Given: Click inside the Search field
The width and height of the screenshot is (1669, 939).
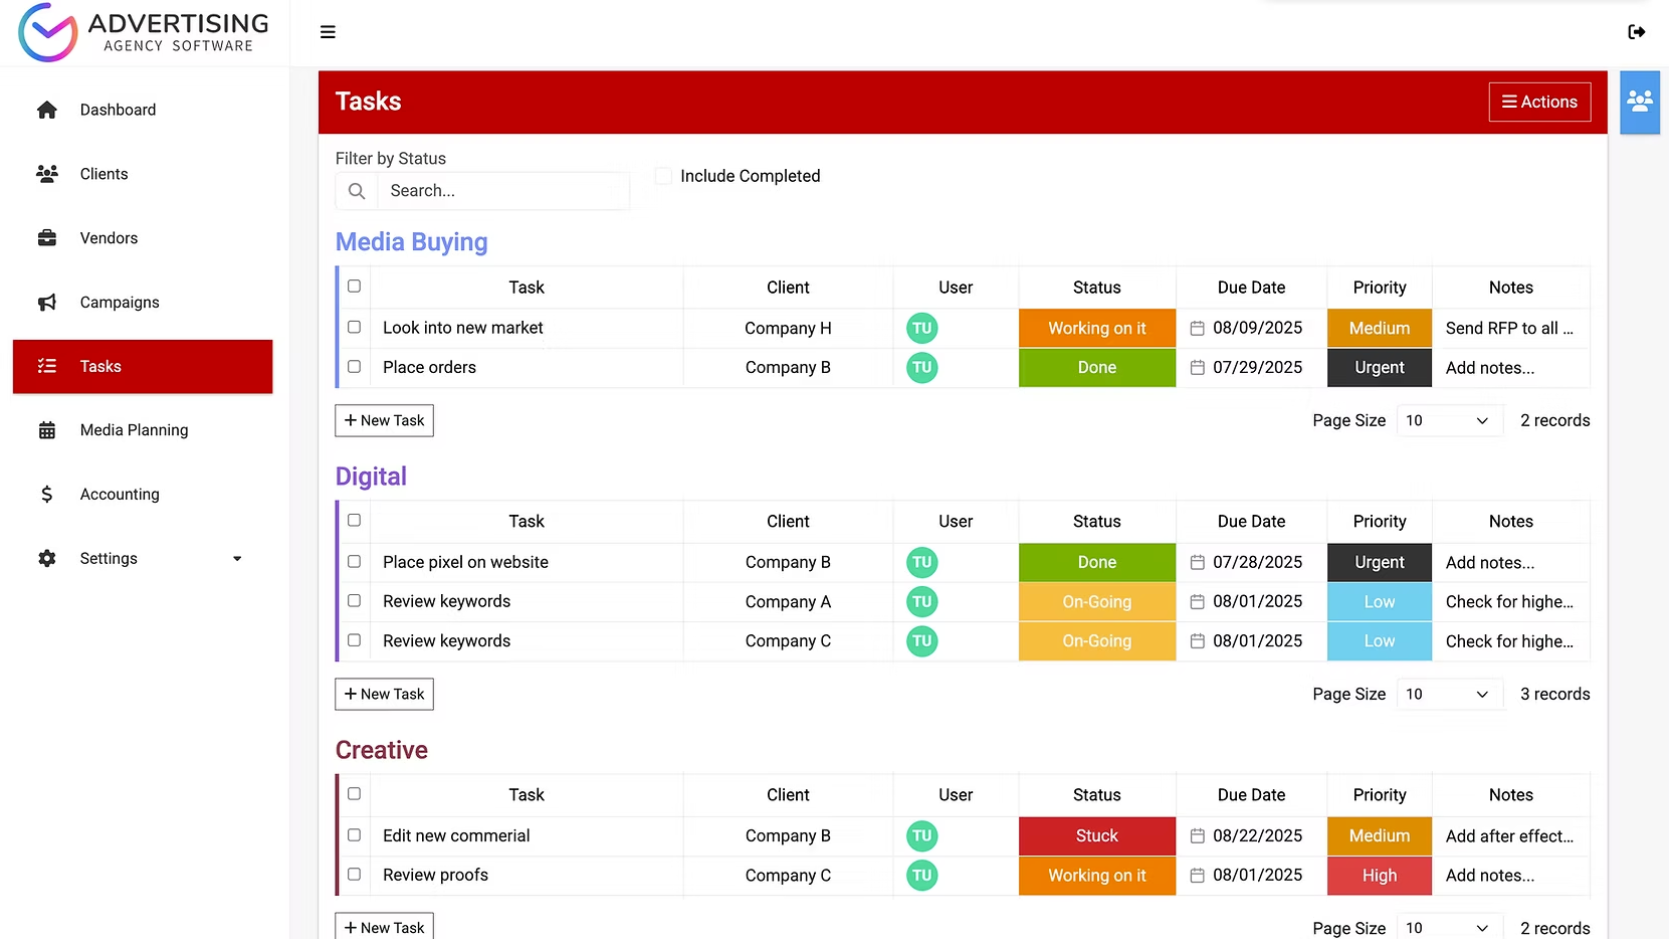Looking at the screenshot, I should pyautogui.click(x=500, y=190).
